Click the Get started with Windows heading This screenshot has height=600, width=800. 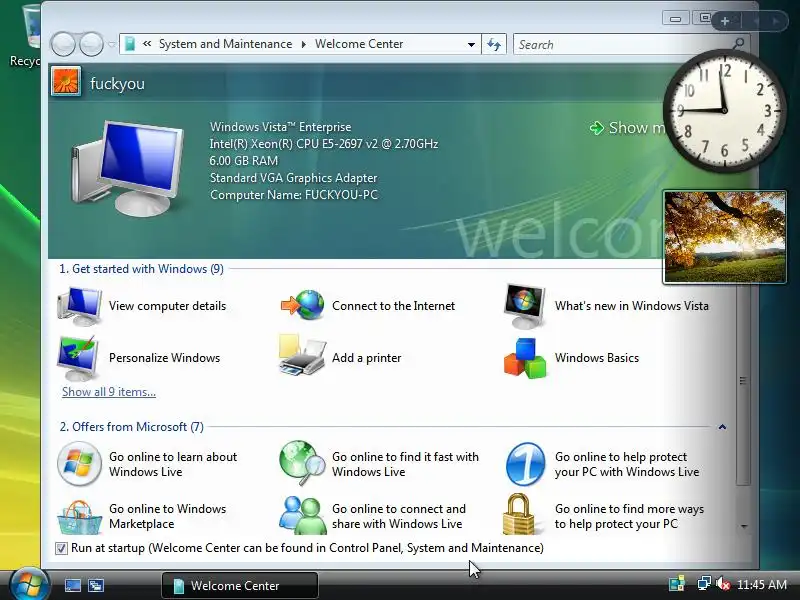click(141, 269)
